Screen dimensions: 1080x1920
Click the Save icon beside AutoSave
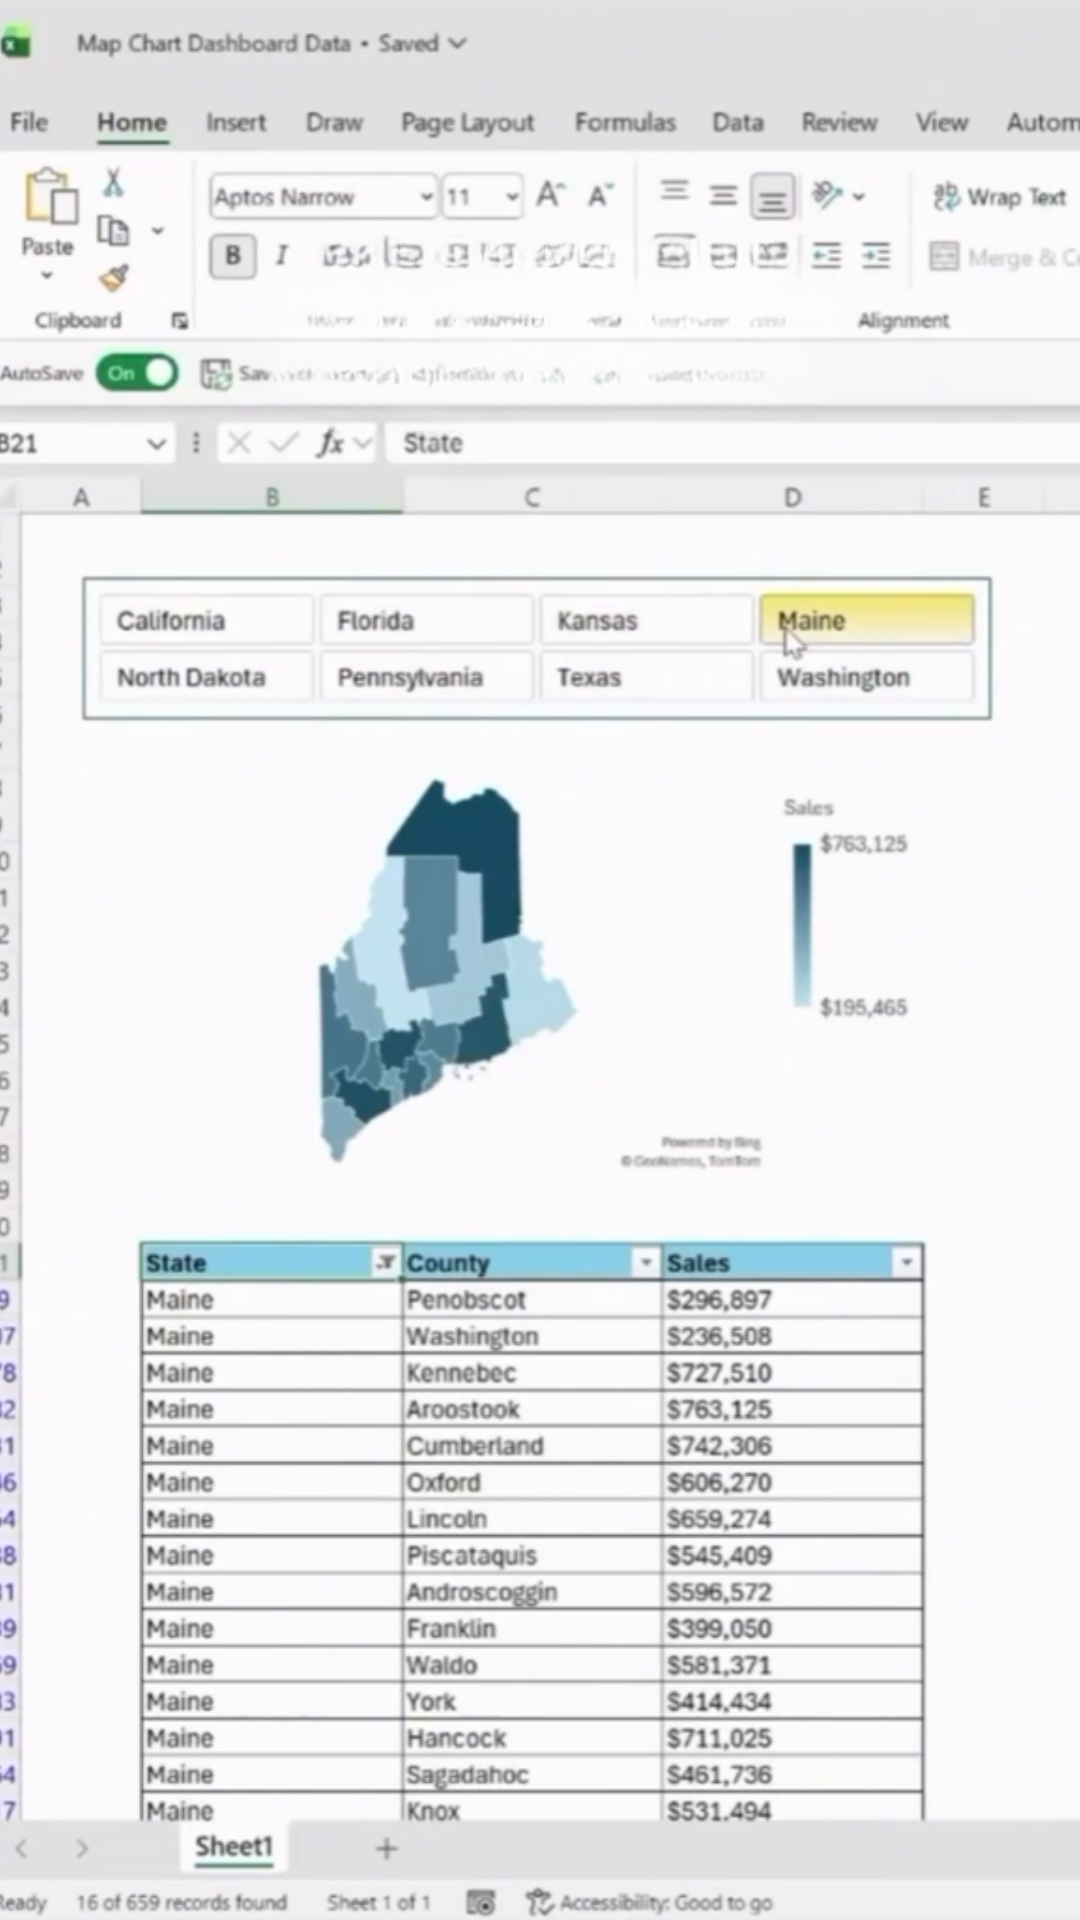(x=215, y=374)
